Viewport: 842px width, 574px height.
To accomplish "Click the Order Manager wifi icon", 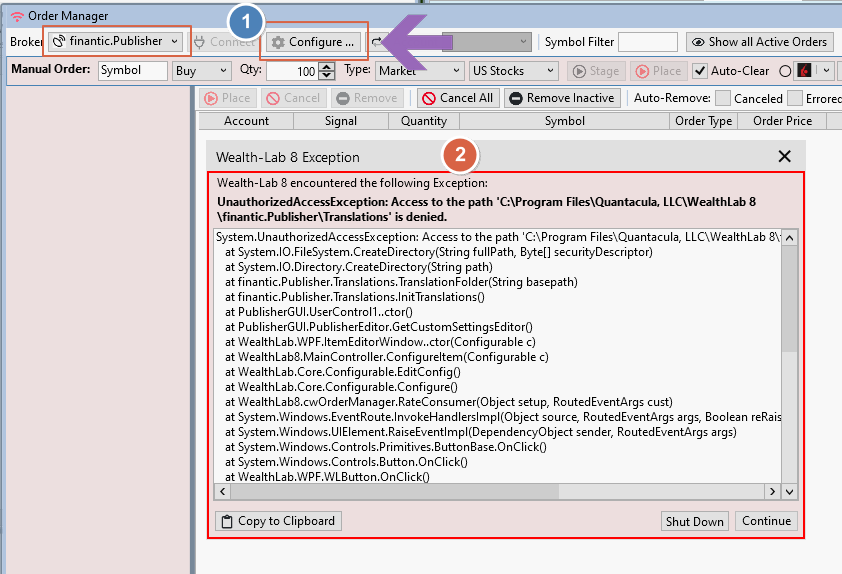I will (x=16, y=16).
